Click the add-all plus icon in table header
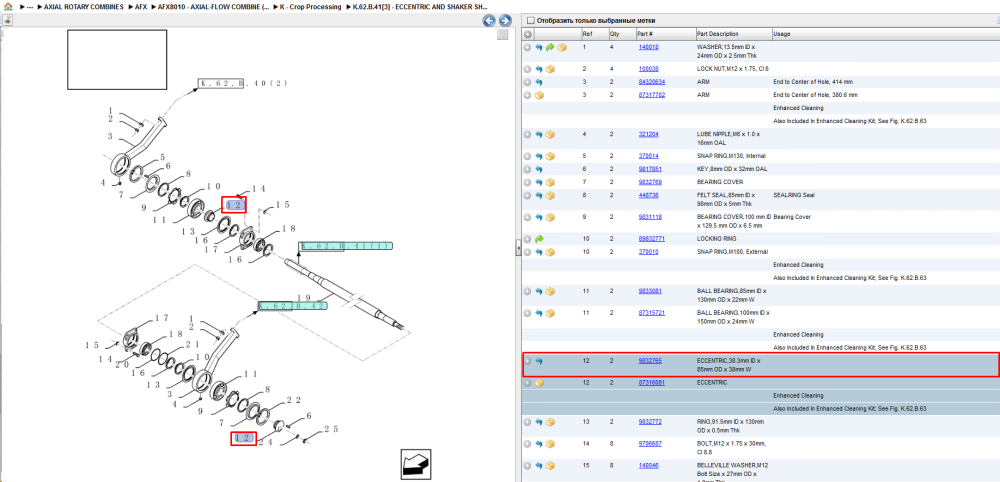Viewport: 1000px width, 482px height. pyautogui.click(x=528, y=34)
